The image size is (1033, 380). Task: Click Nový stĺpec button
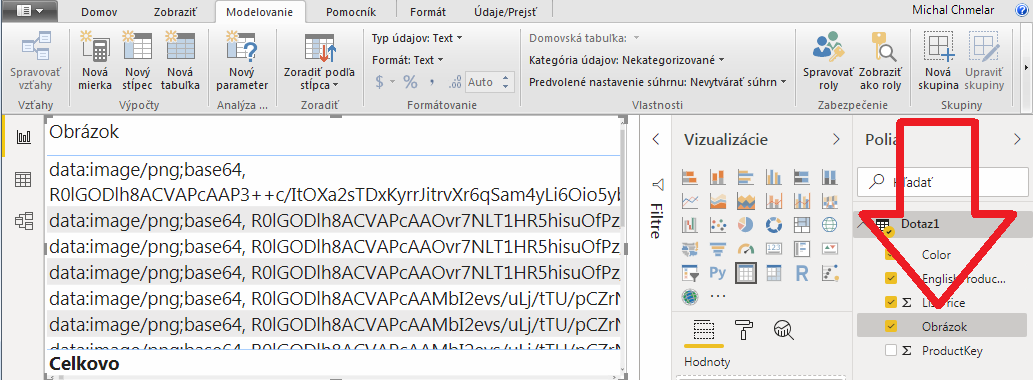(x=138, y=61)
